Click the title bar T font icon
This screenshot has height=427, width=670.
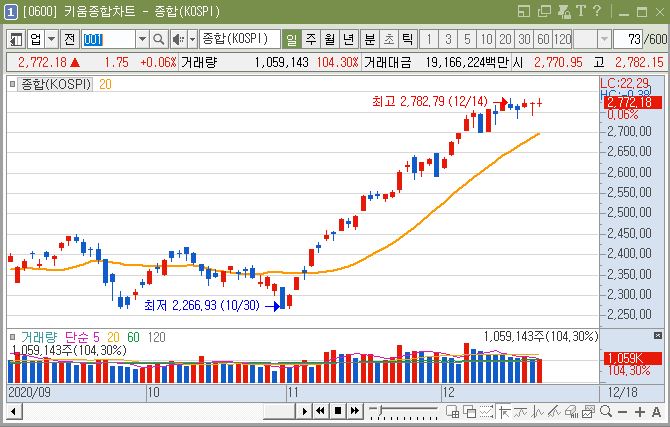pos(580,11)
